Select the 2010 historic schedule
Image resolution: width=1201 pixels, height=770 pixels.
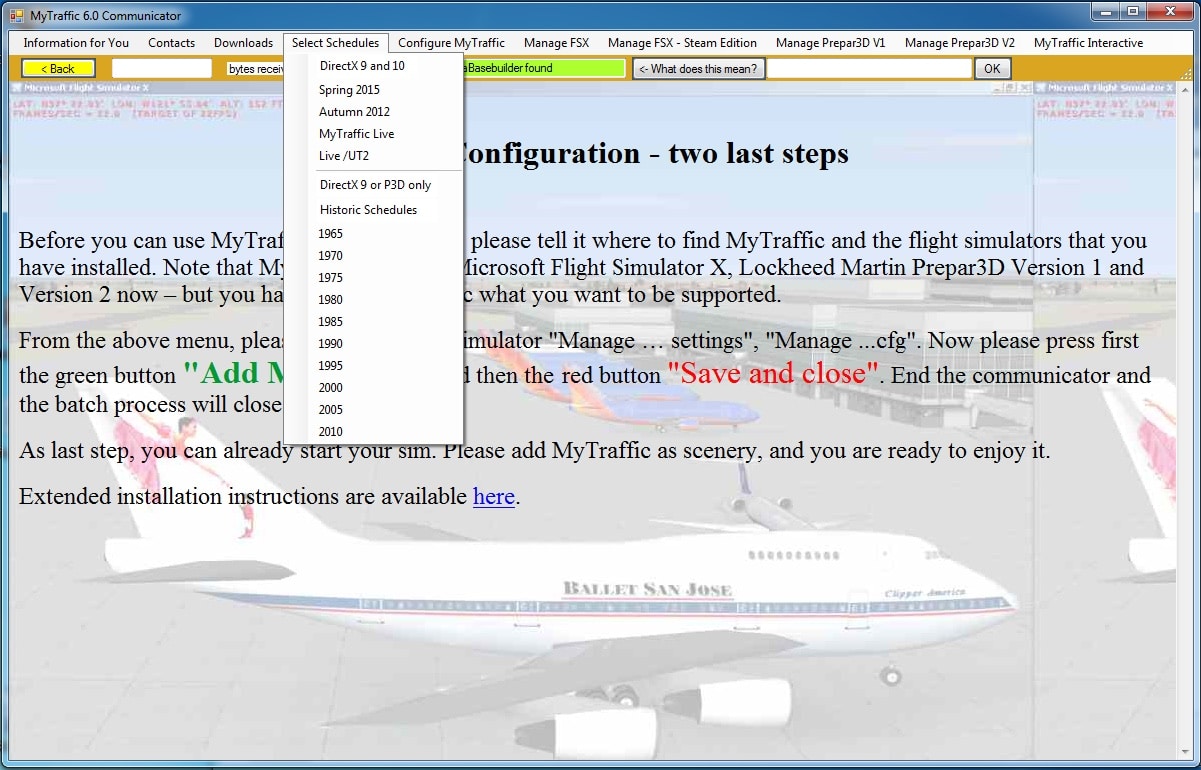coord(331,432)
